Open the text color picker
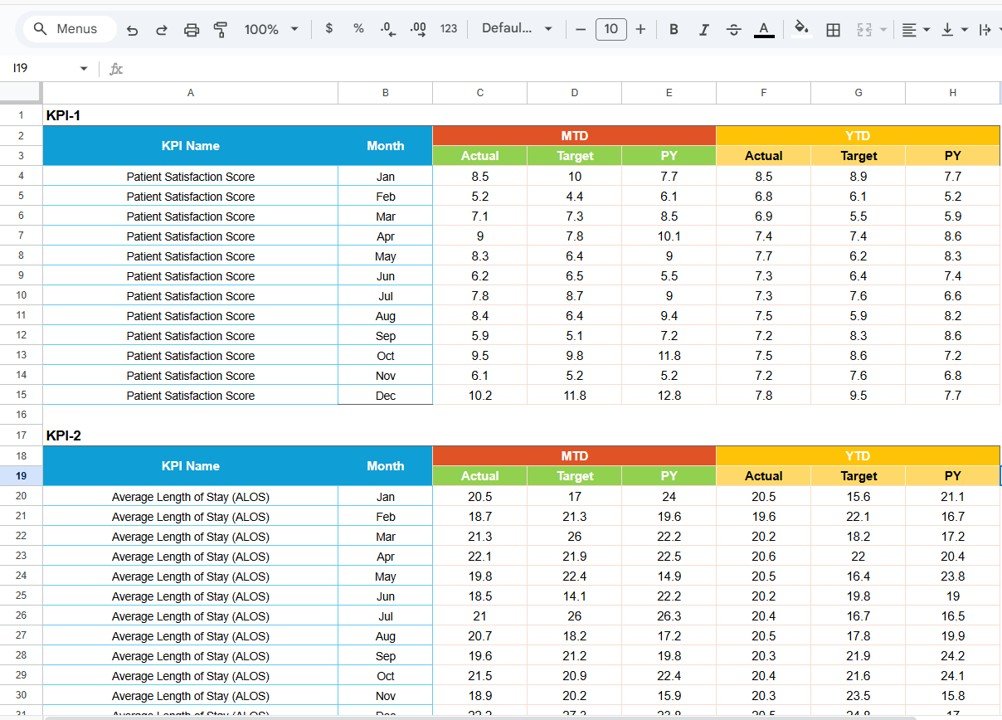This screenshot has height=720, width=1002. point(763,29)
